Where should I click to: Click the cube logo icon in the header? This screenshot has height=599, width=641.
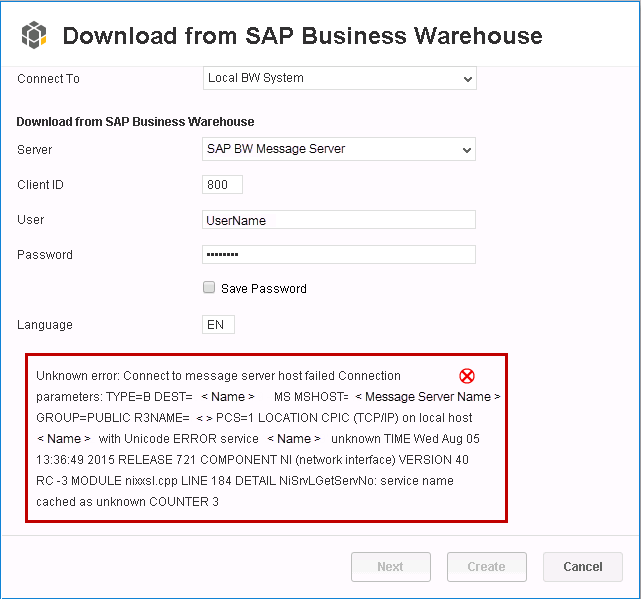click(x=34, y=35)
